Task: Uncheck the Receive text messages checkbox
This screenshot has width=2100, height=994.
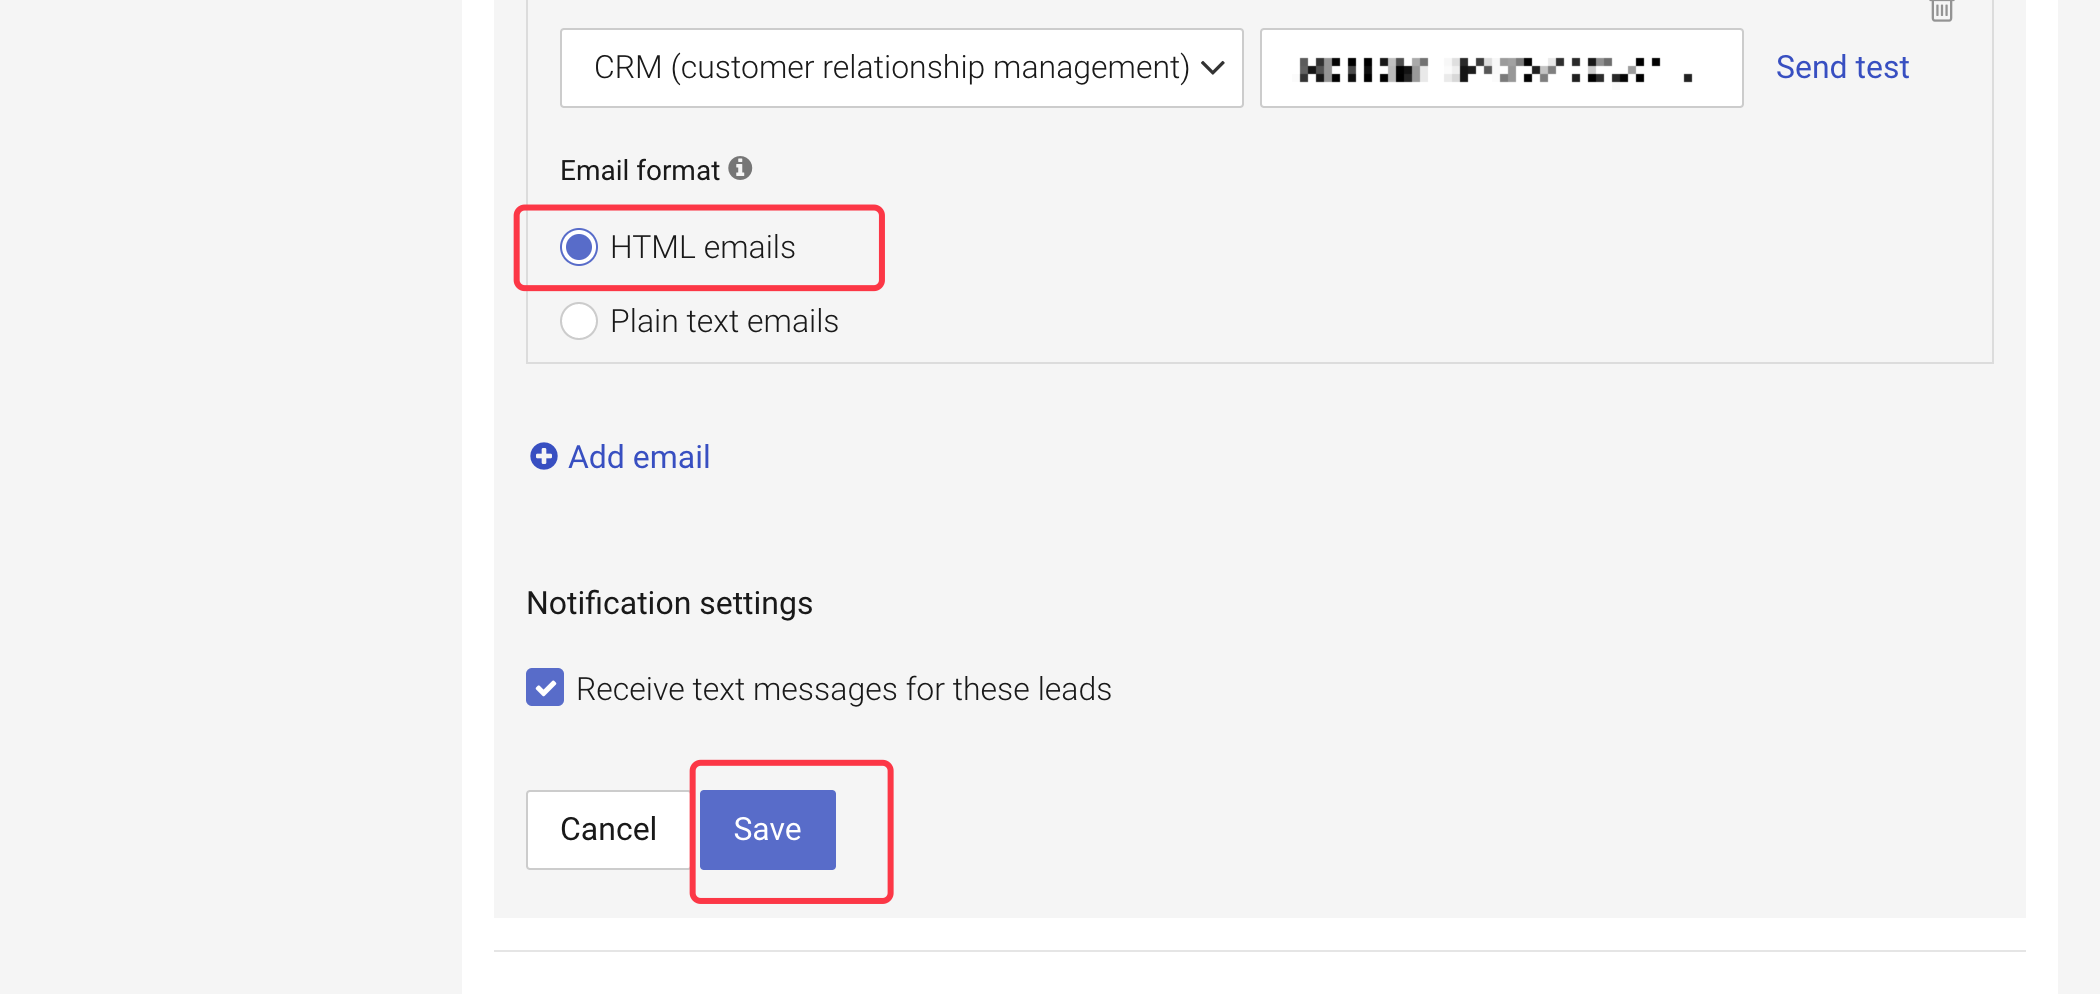Action: [x=545, y=688]
